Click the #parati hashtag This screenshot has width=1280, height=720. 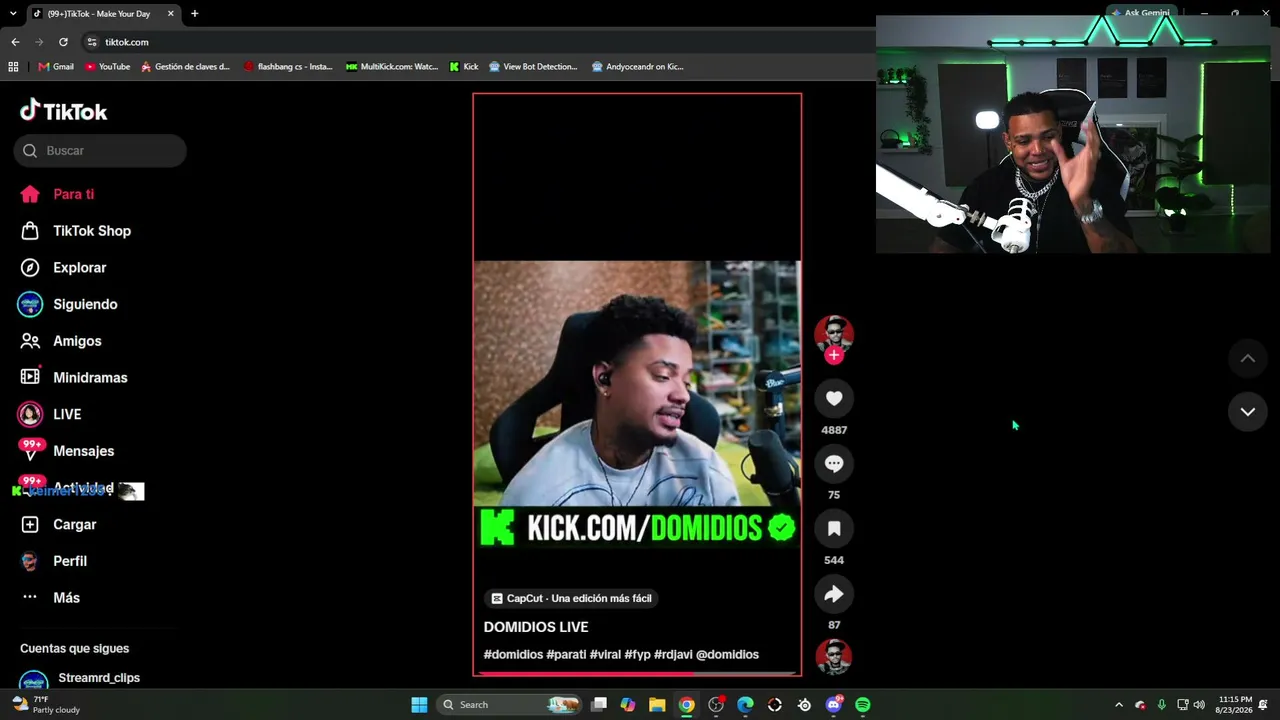(566, 655)
